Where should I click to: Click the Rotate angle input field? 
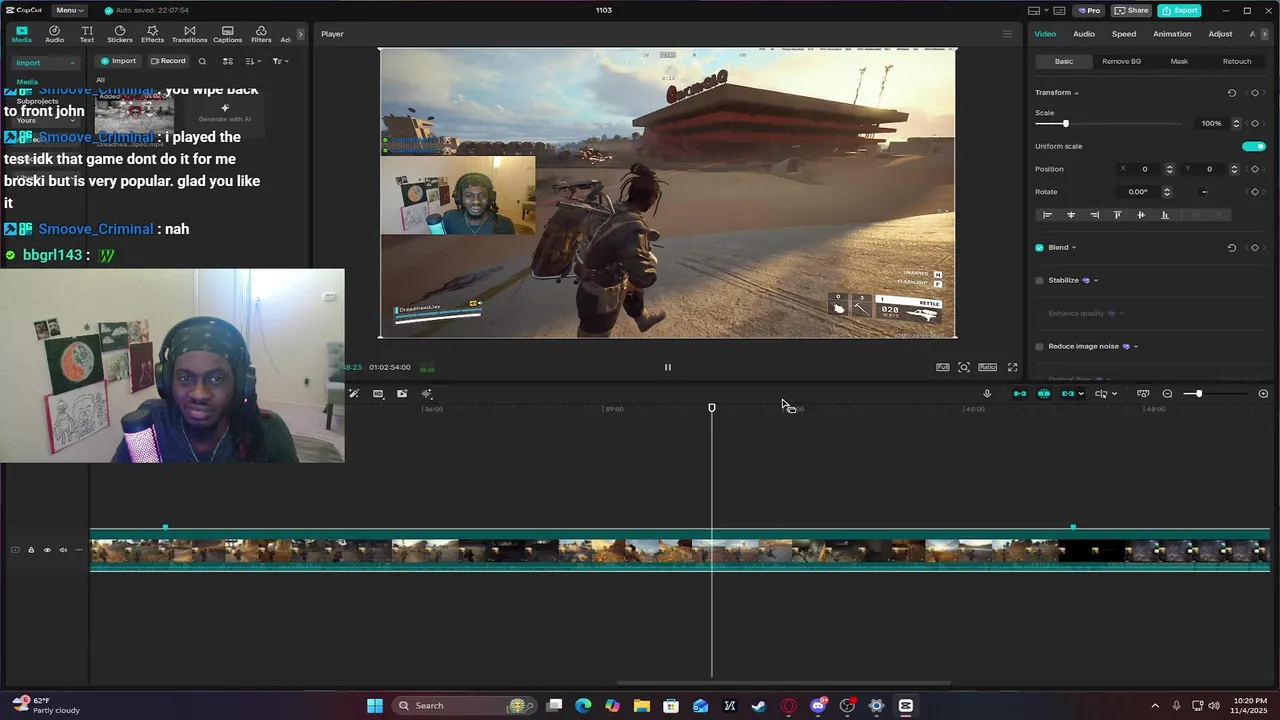click(x=1140, y=192)
